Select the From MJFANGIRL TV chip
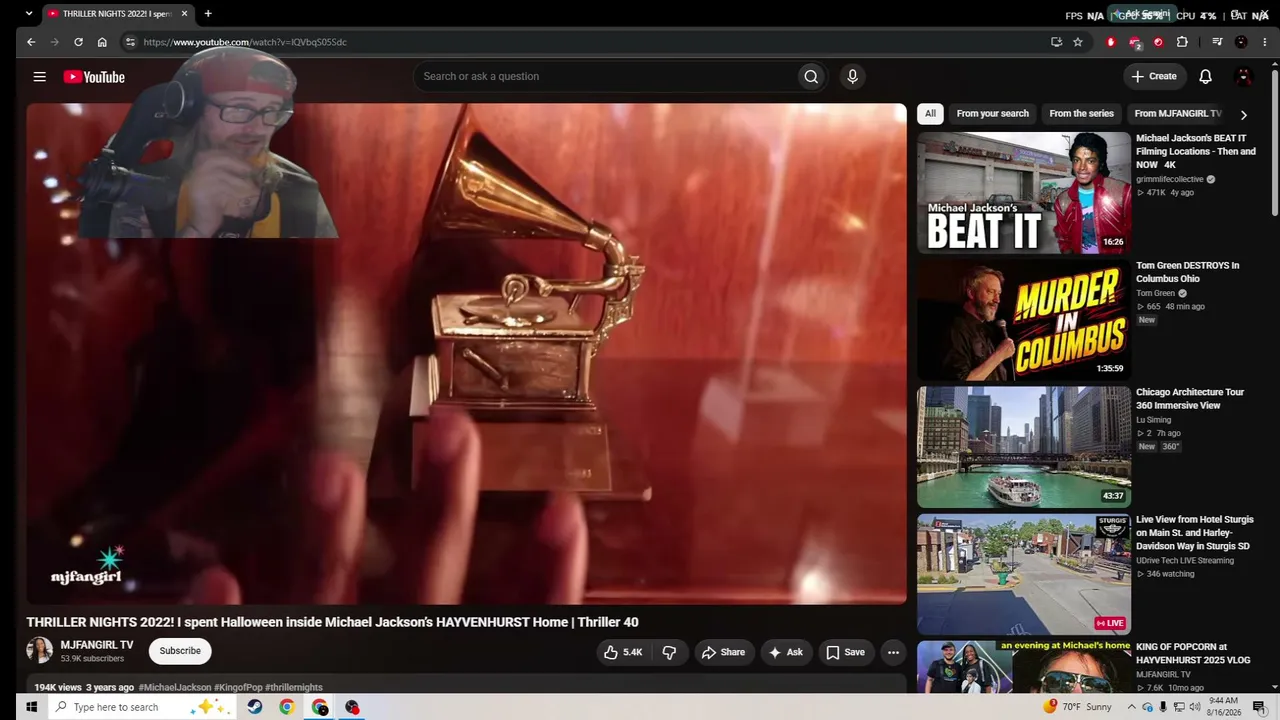1280x720 pixels. tap(1178, 113)
